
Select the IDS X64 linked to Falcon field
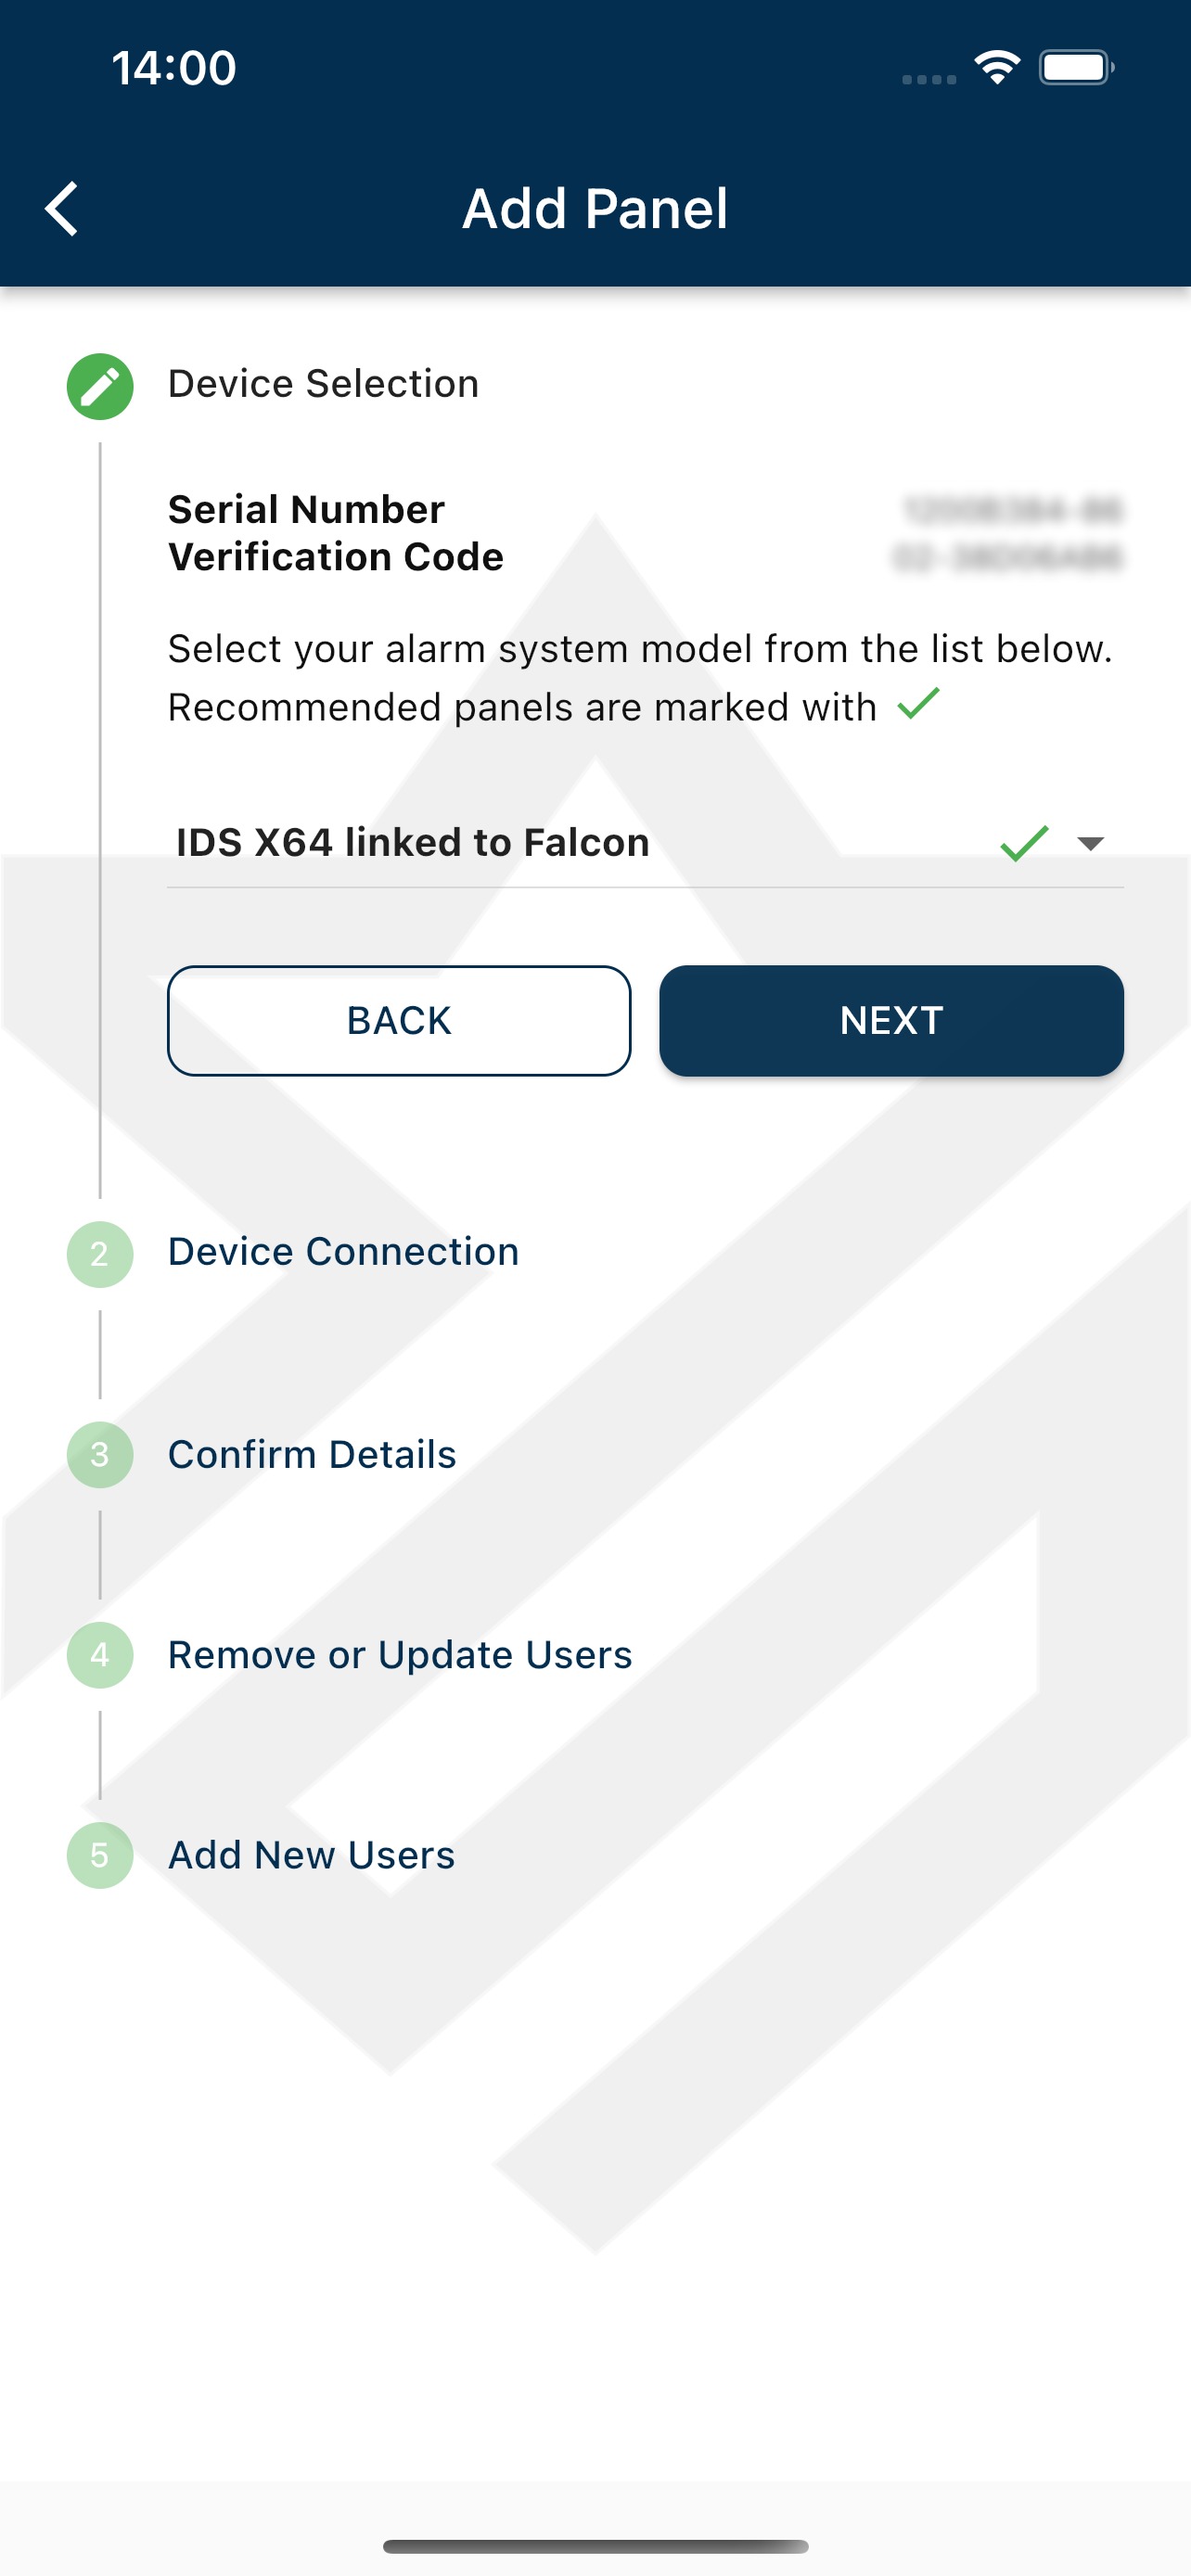pyautogui.click(x=412, y=843)
